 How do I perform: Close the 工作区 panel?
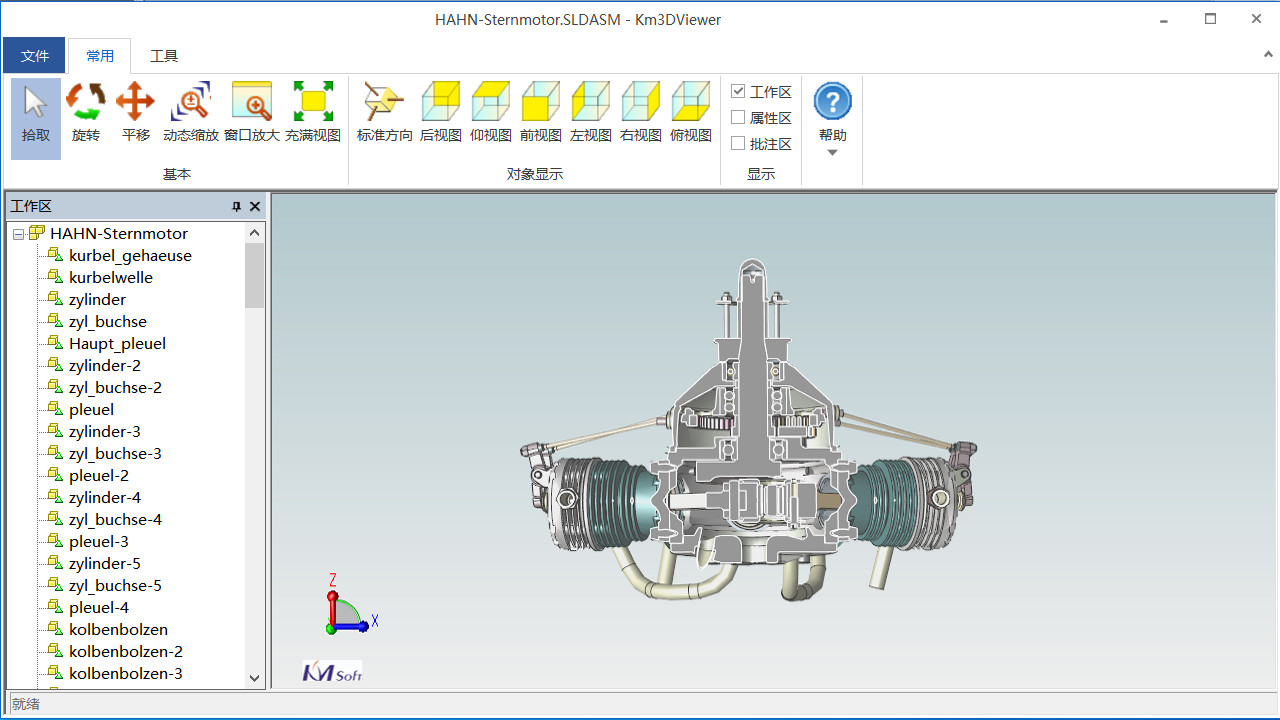[x=255, y=207]
